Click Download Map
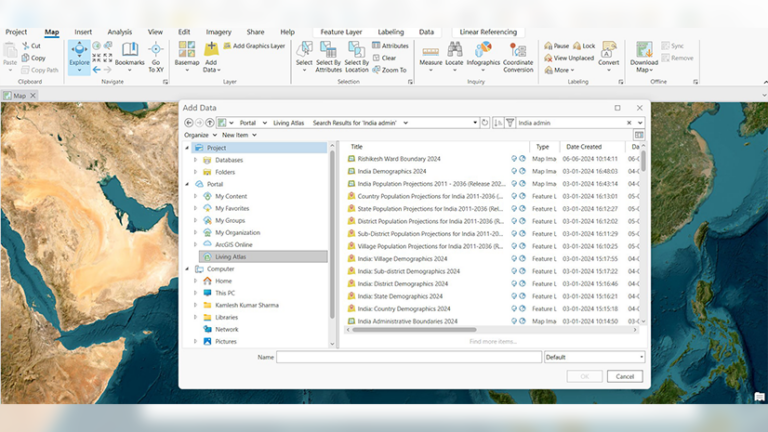Viewport: 768px width, 432px height. (644, 57)
